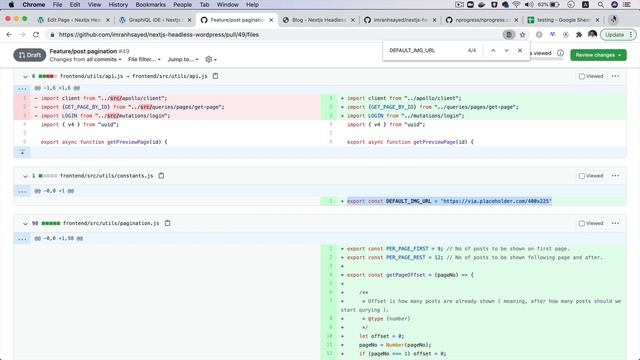Expand lines below api.js diff
Viewport: 640px width, 360px height.
pos(22,152)
